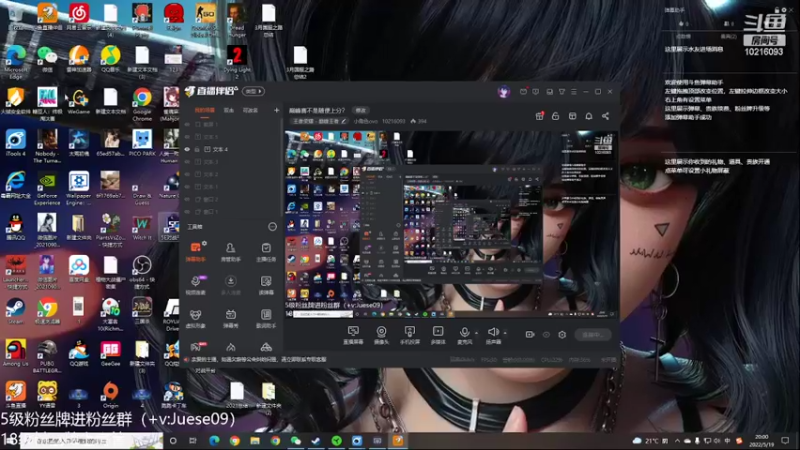Screen dimensions: 800x450
Task: Toggle visibility of layer 文本 3
Action: (x=187, y=162)
